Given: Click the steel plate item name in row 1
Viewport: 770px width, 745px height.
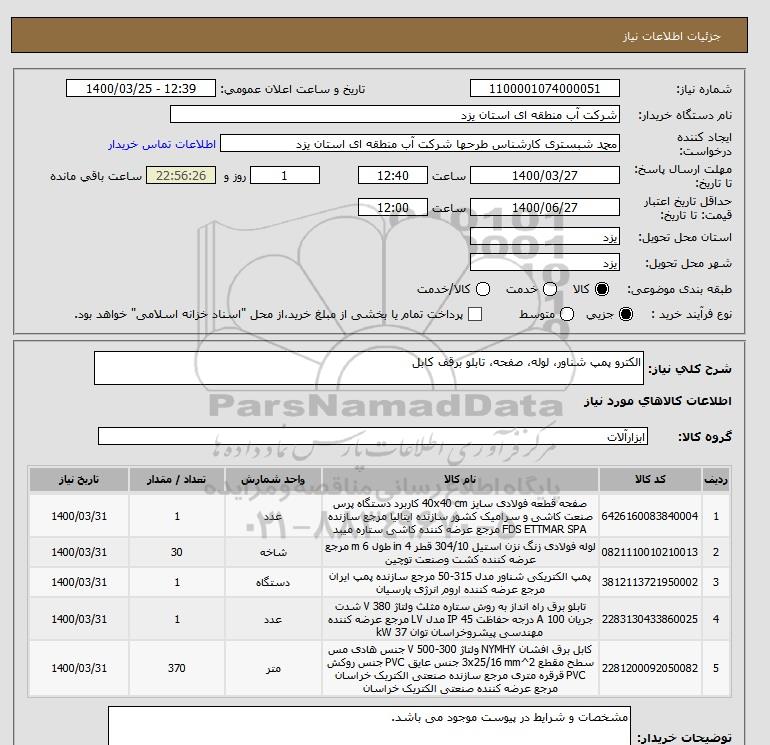Looking at the screenshot, I should [x=460, y=517].
